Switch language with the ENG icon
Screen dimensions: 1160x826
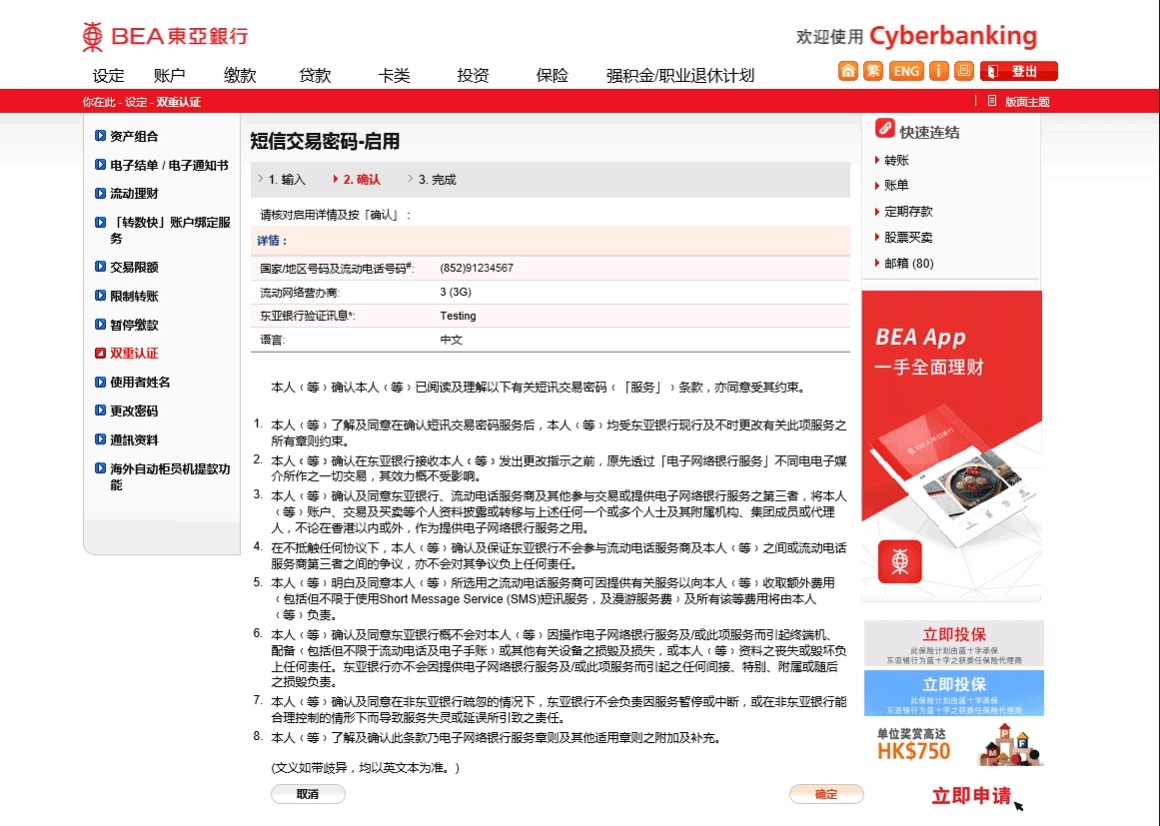pos(906,71)
